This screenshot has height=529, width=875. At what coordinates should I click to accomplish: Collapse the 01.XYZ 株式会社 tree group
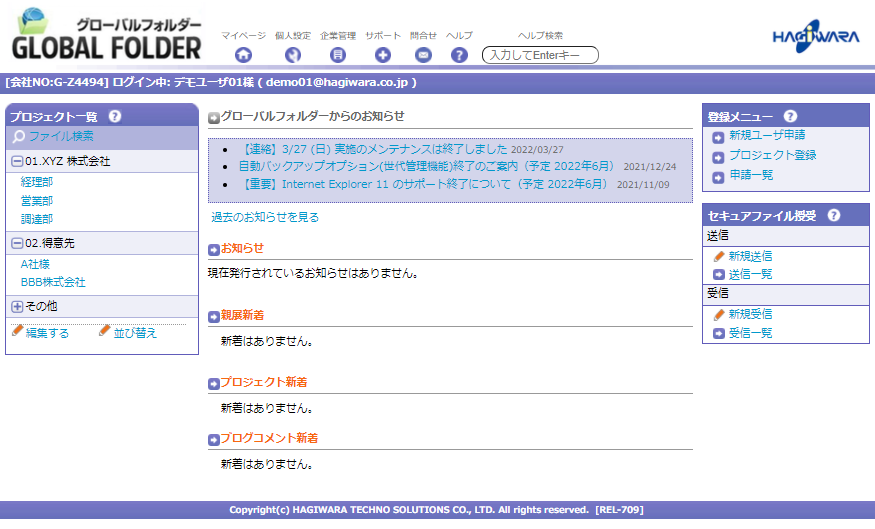17,162
